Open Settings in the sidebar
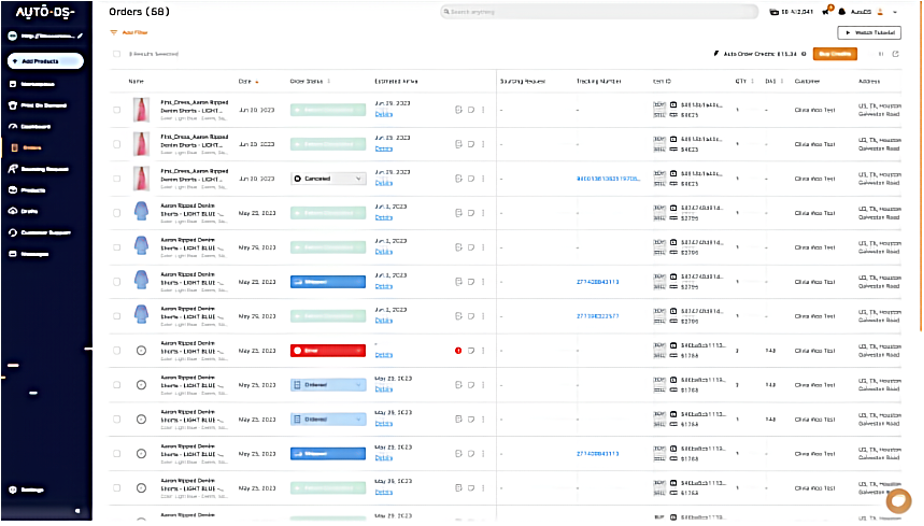 pos(32,490)
